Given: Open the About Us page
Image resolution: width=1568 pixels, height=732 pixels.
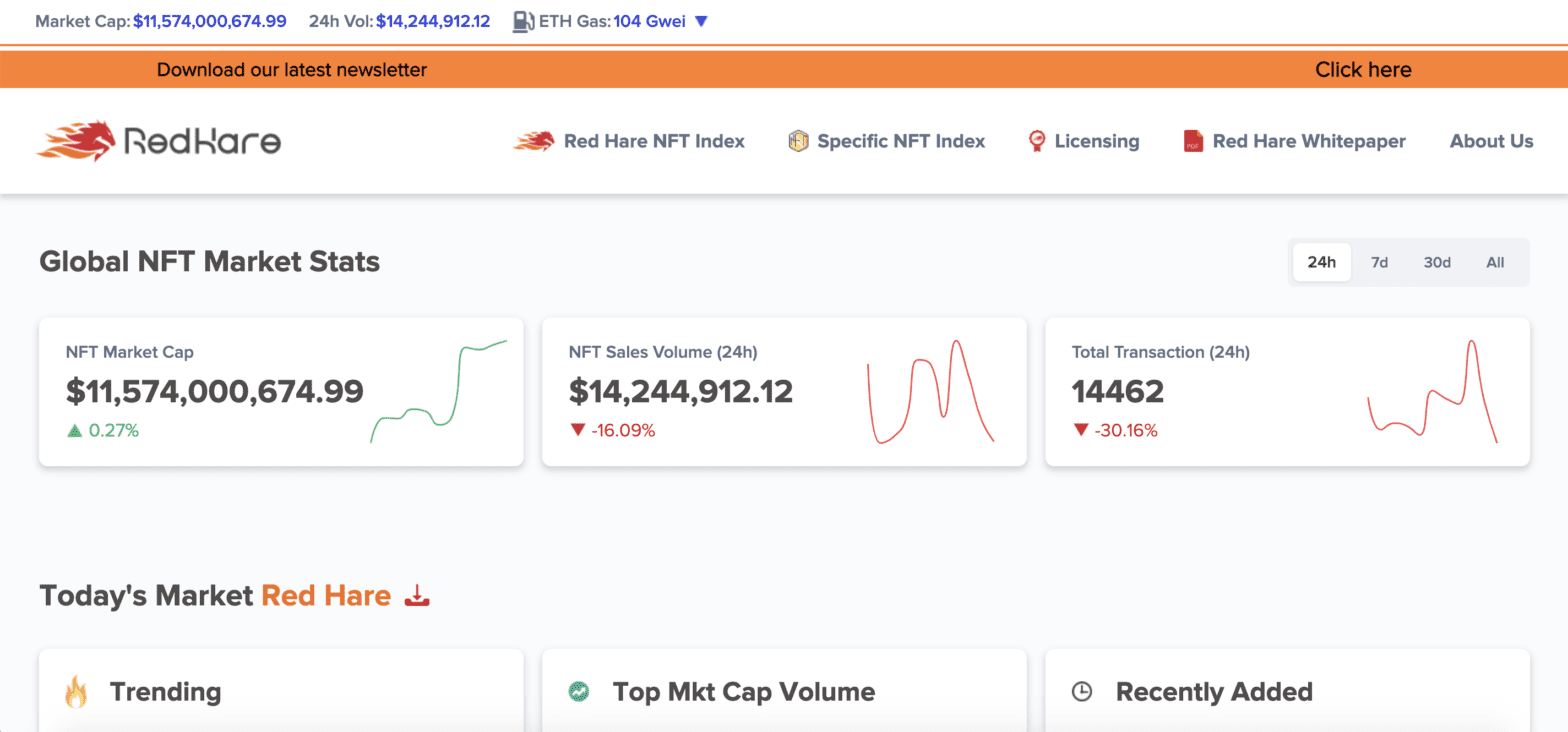Looking at the screenshot, I should tap(1491, 141).
